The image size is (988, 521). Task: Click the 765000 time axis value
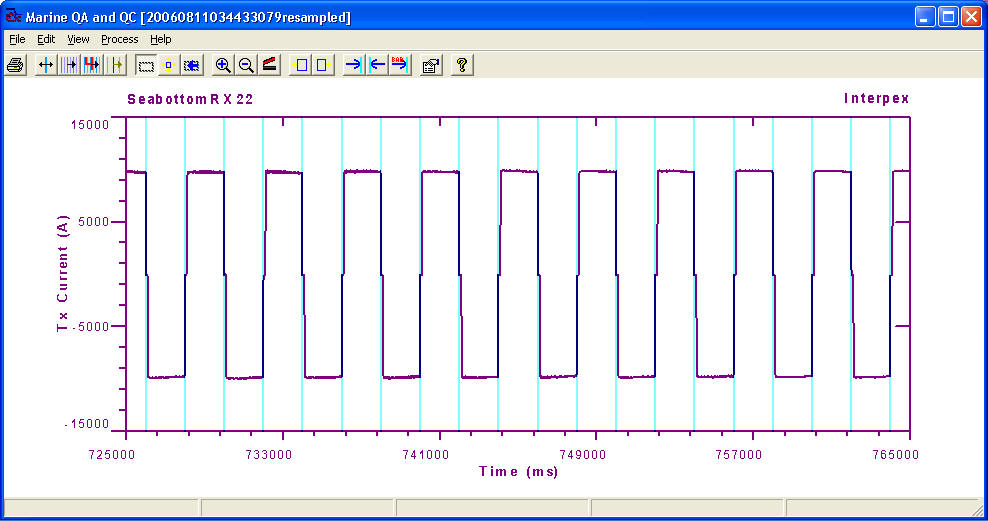point(897,454)
